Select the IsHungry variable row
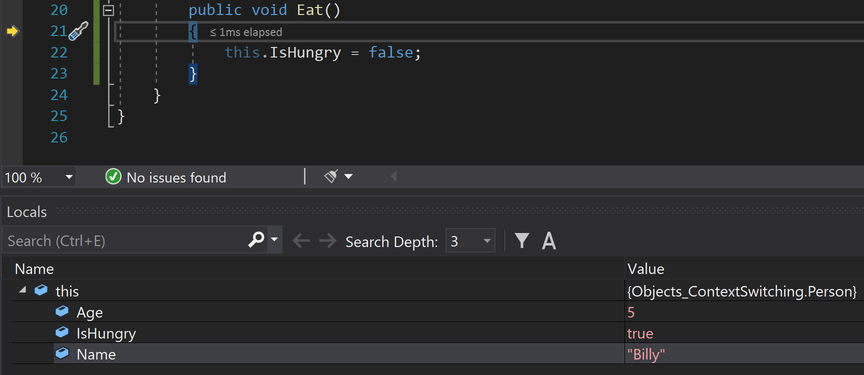Screen dimensions: 864x375 (438, 333)
